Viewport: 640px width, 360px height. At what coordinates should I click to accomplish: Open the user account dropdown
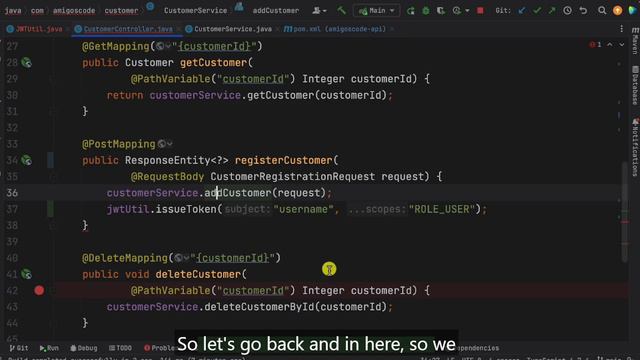(x=319, y=11)
